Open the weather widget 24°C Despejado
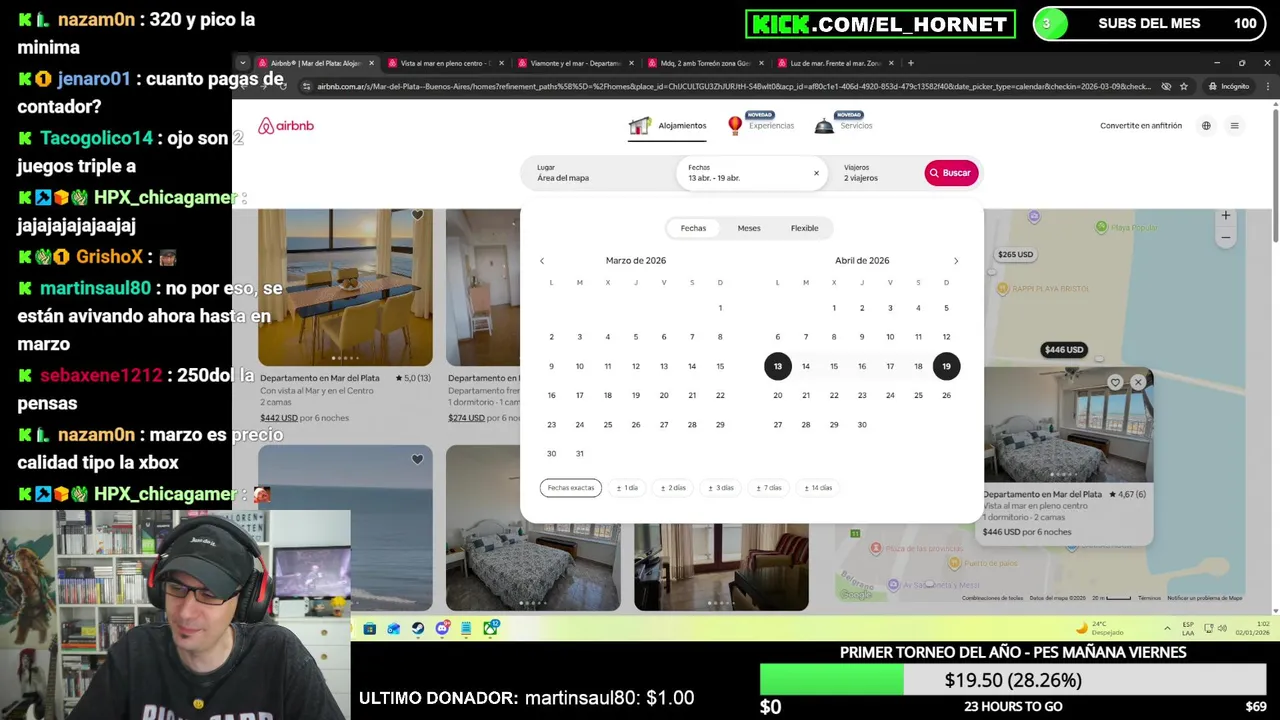This screenshot has height=720, width=1280. pos(1099,628)
